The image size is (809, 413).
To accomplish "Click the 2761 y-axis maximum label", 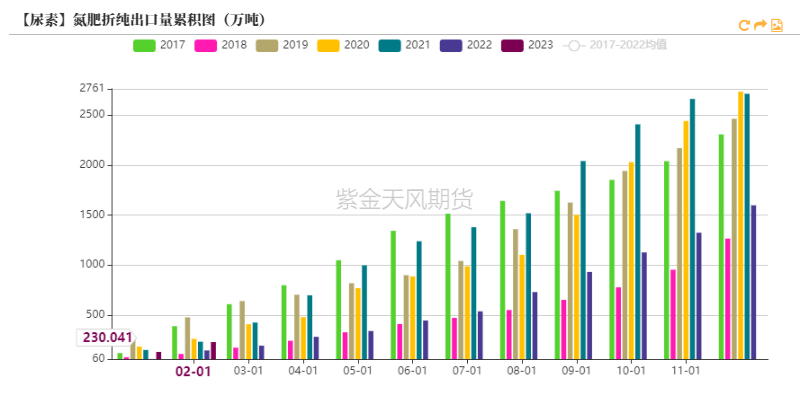I will (92, 88).
